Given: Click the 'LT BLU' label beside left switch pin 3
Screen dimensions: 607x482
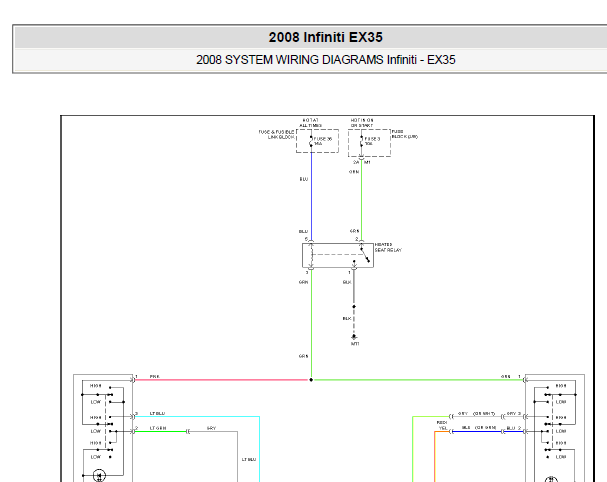Looking at the screenshot, I should 157,413.
